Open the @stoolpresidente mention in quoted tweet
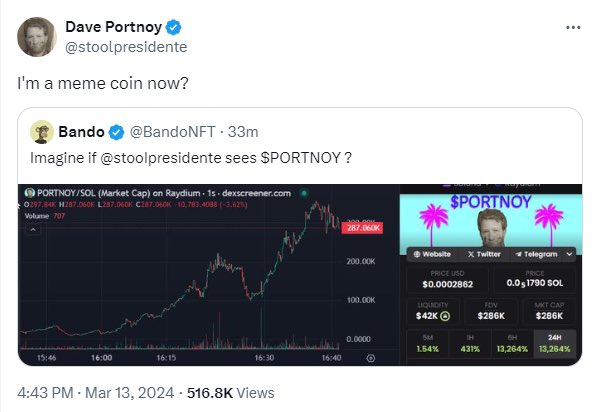This screenshot has width=594, height=412. 161,158
